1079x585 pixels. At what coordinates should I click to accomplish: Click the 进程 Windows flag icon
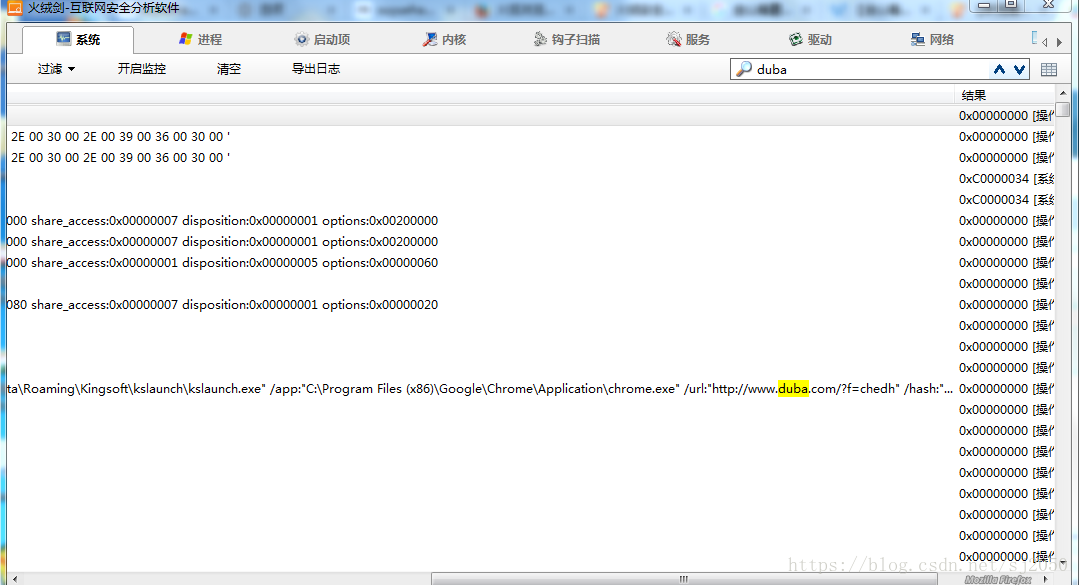(x=186, y=39)
